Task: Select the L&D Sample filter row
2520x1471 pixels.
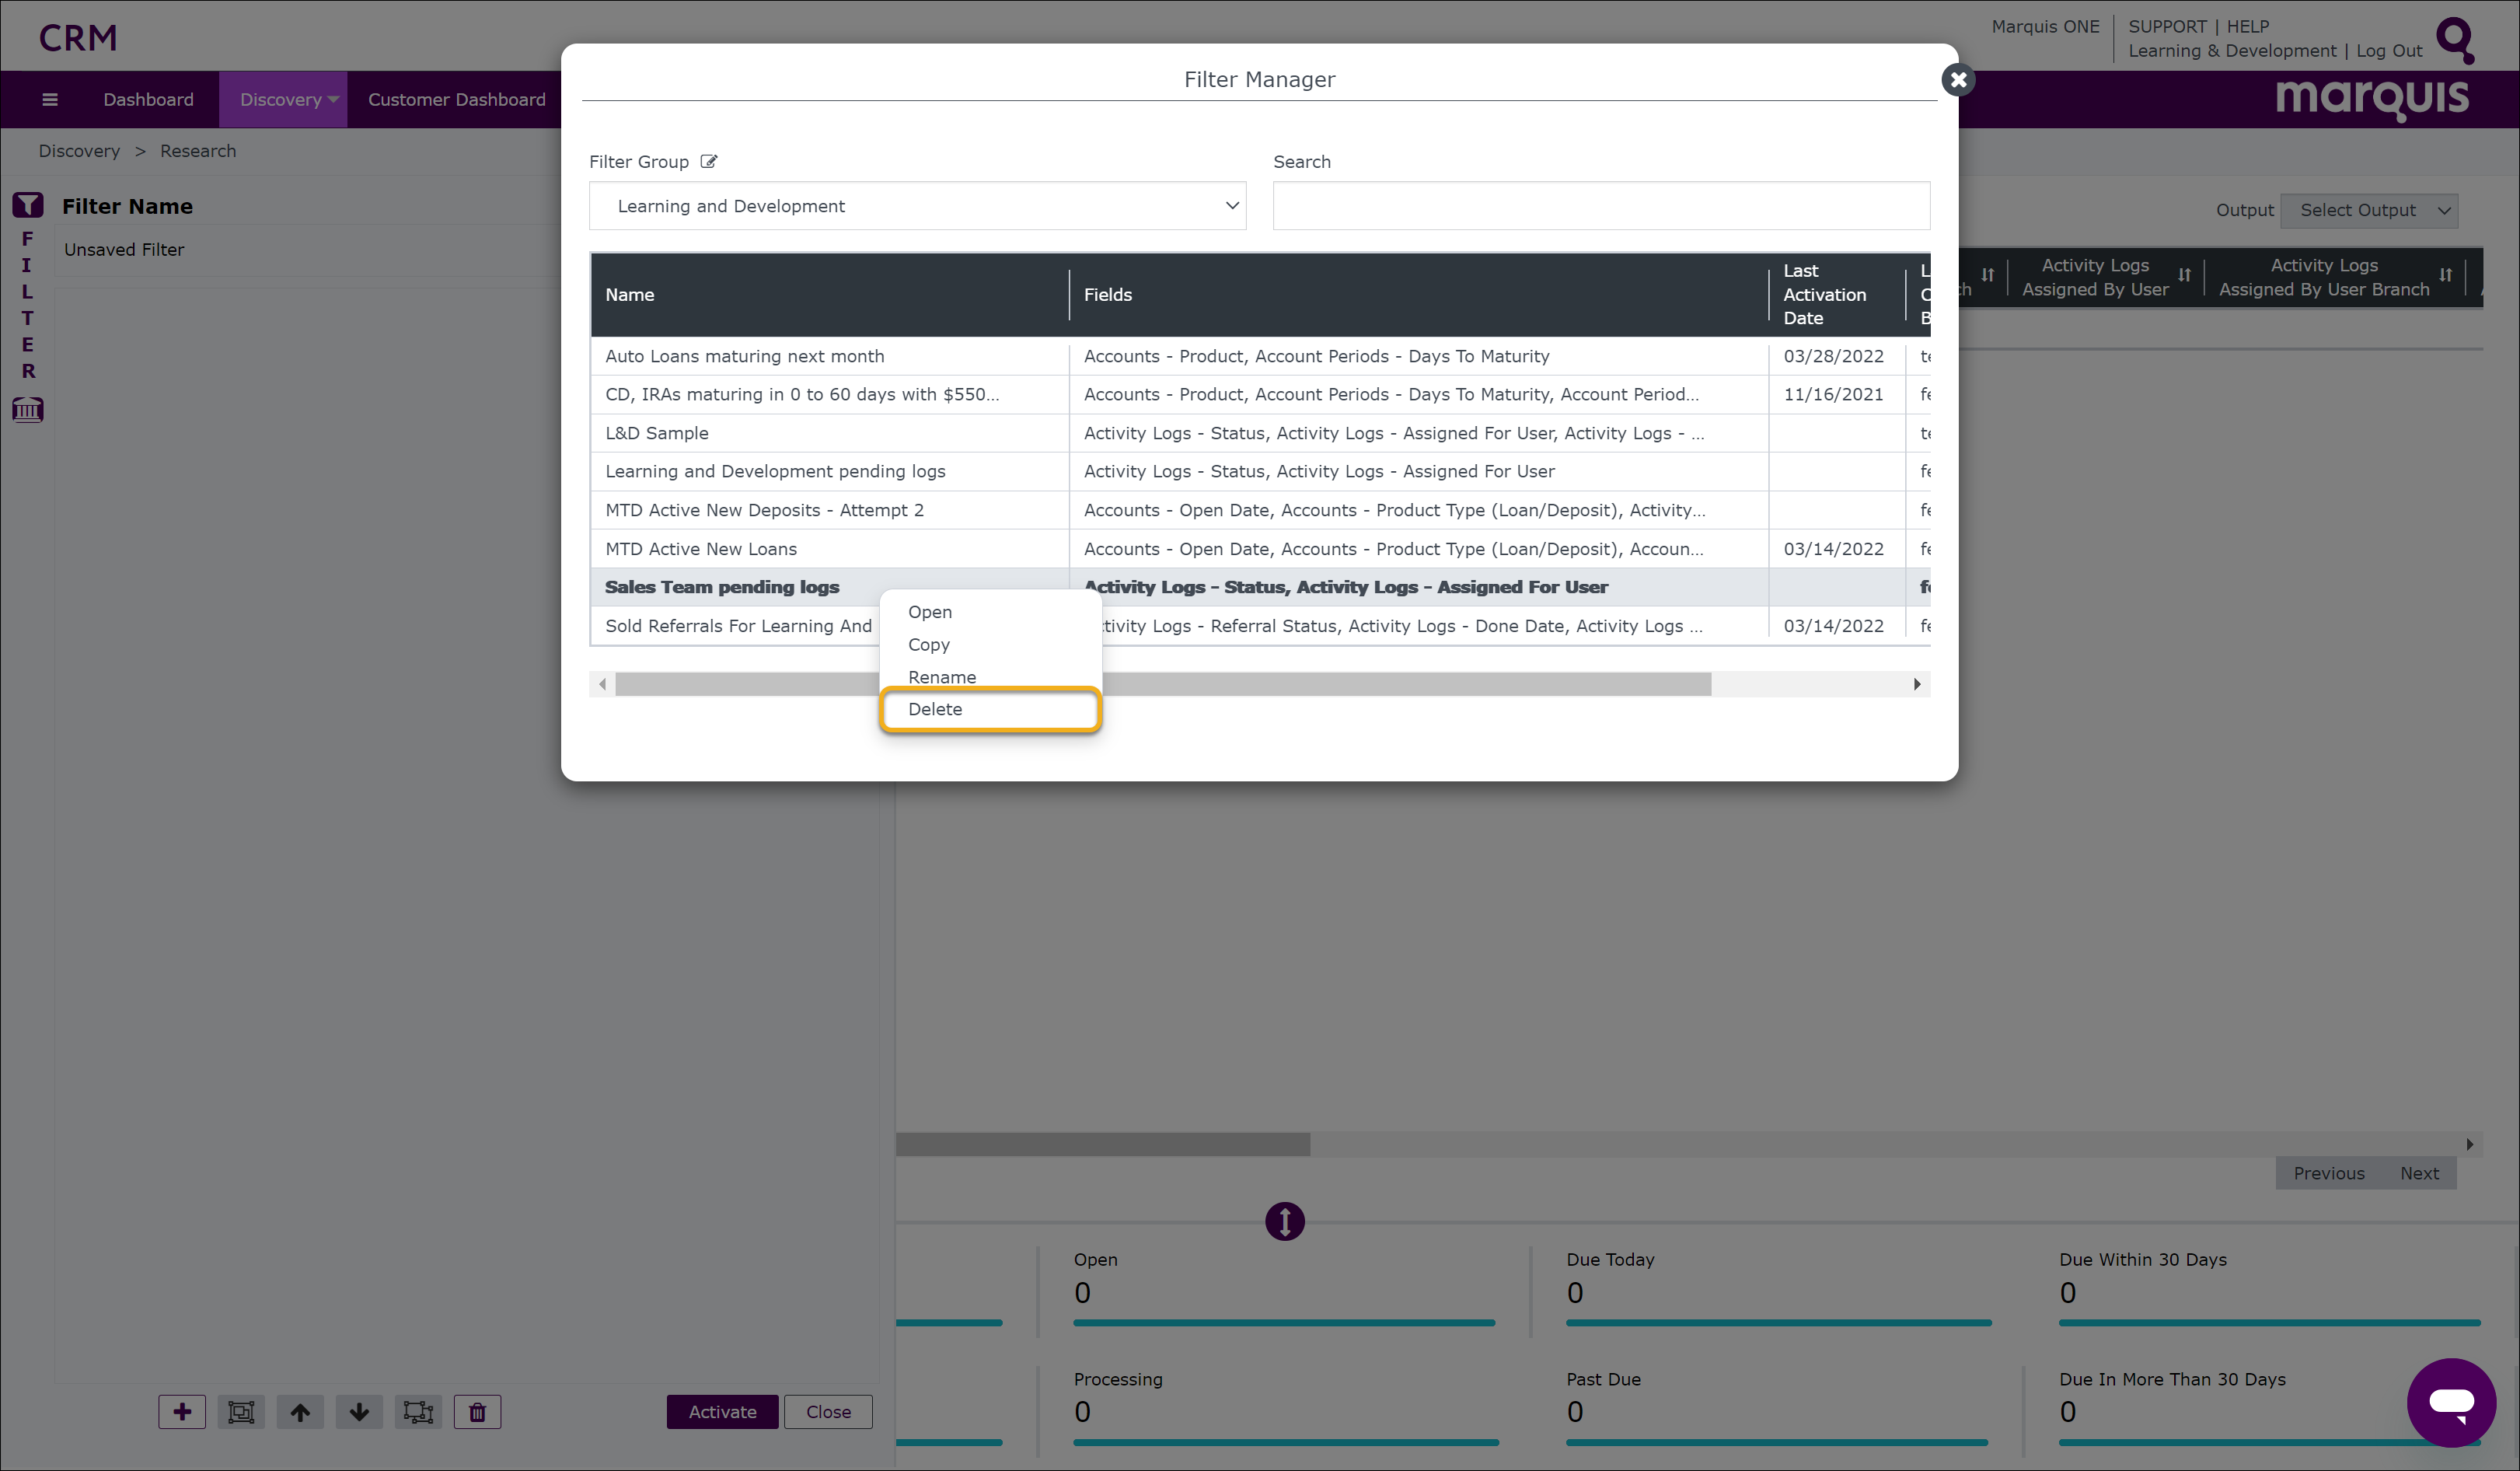Action: (x=1259, y=433)
